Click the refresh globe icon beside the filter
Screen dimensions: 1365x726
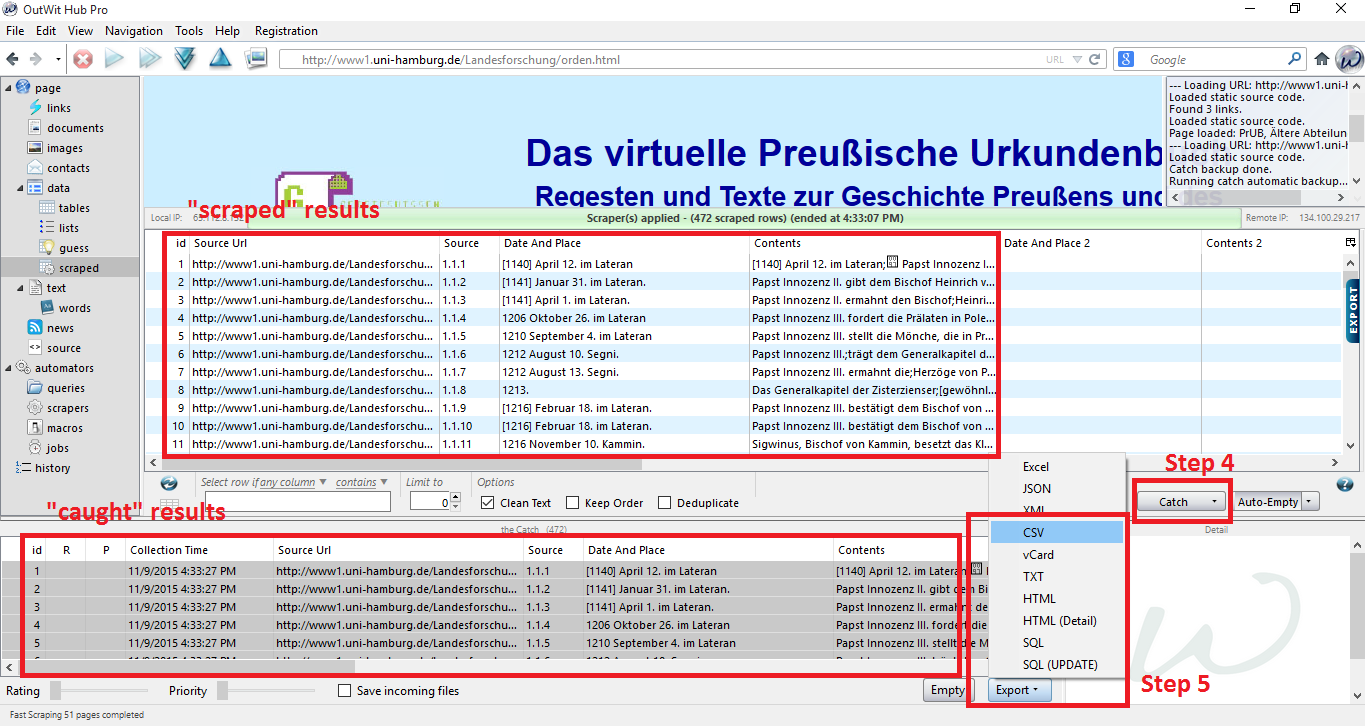pyautogui.click(x=169, y=484)
